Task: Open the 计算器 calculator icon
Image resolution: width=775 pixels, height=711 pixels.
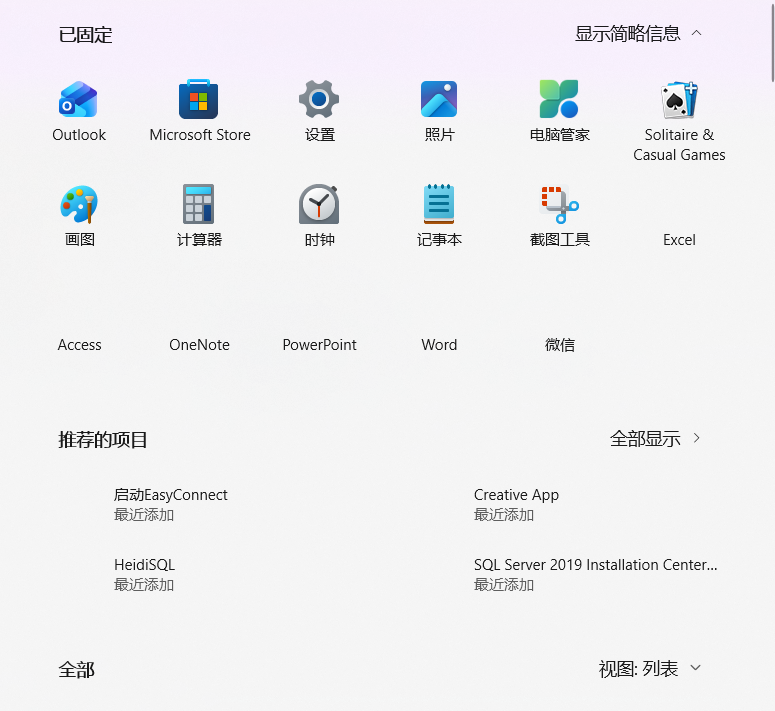Action: pos(199,204)
